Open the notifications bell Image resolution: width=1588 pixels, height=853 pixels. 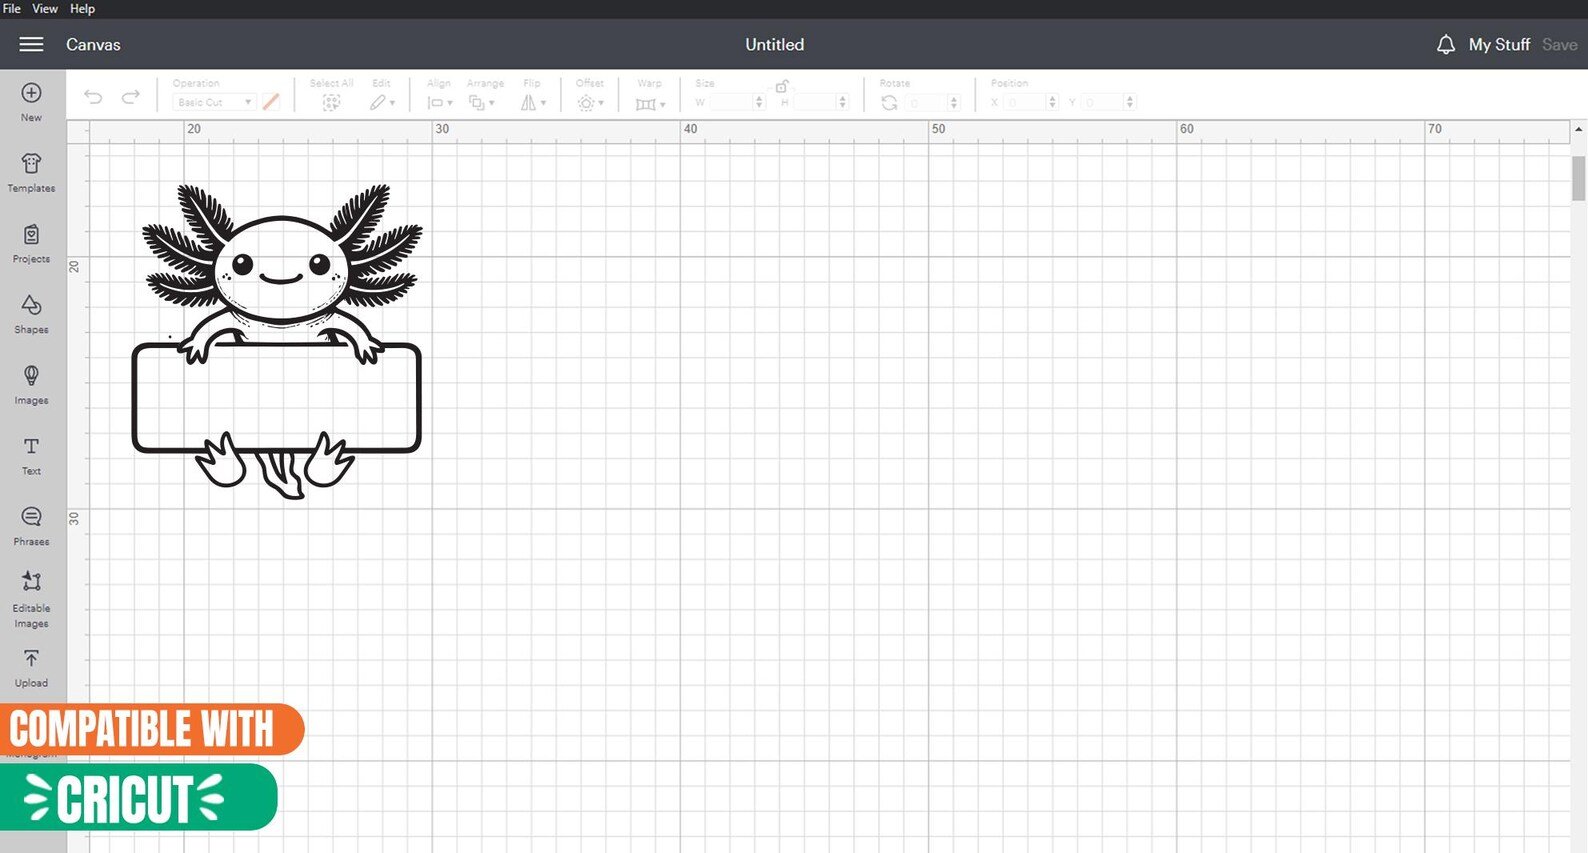[x=1445, y=44]
